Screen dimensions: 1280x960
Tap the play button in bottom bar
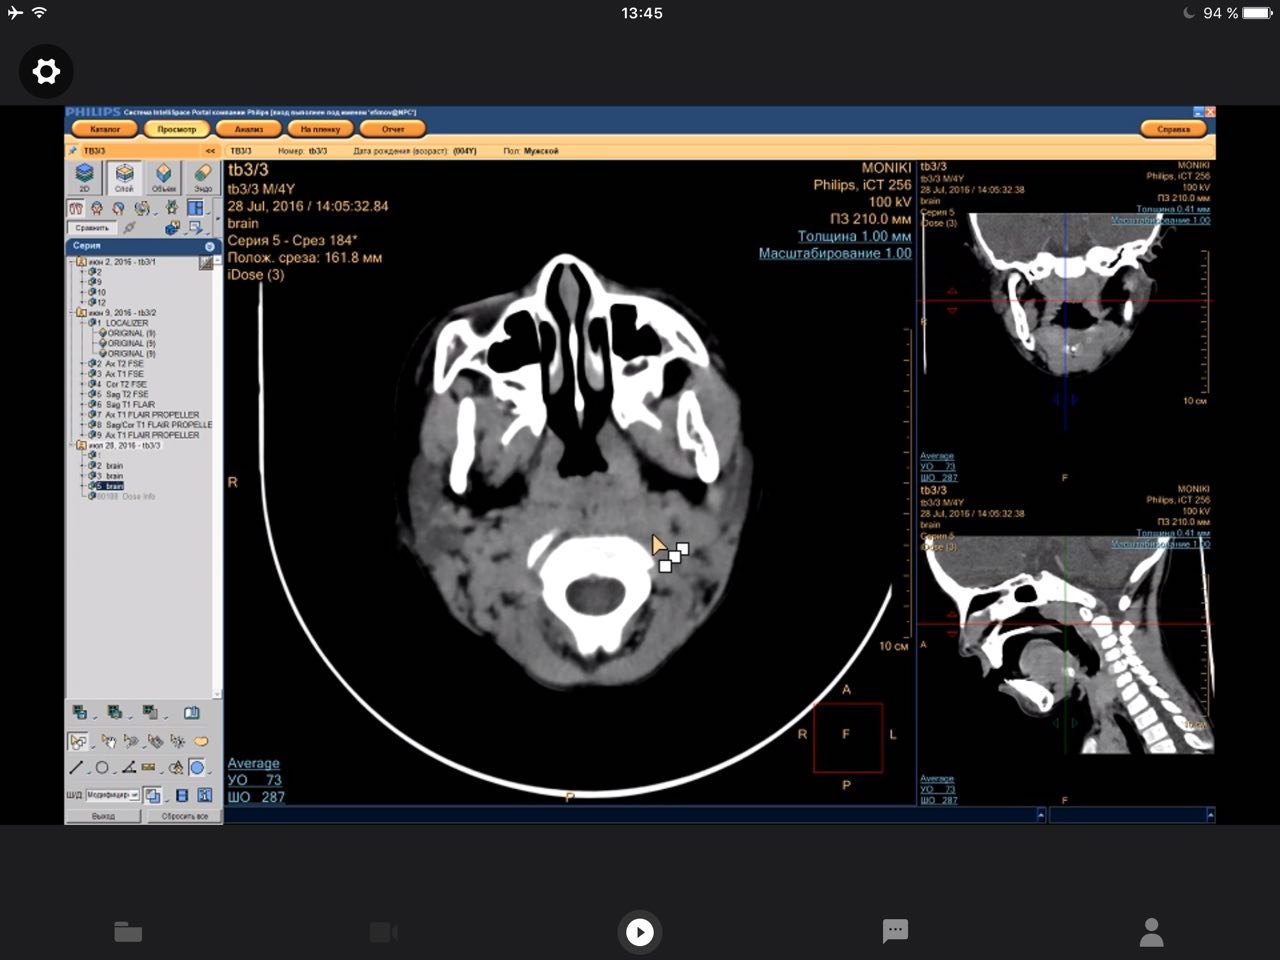640,932
